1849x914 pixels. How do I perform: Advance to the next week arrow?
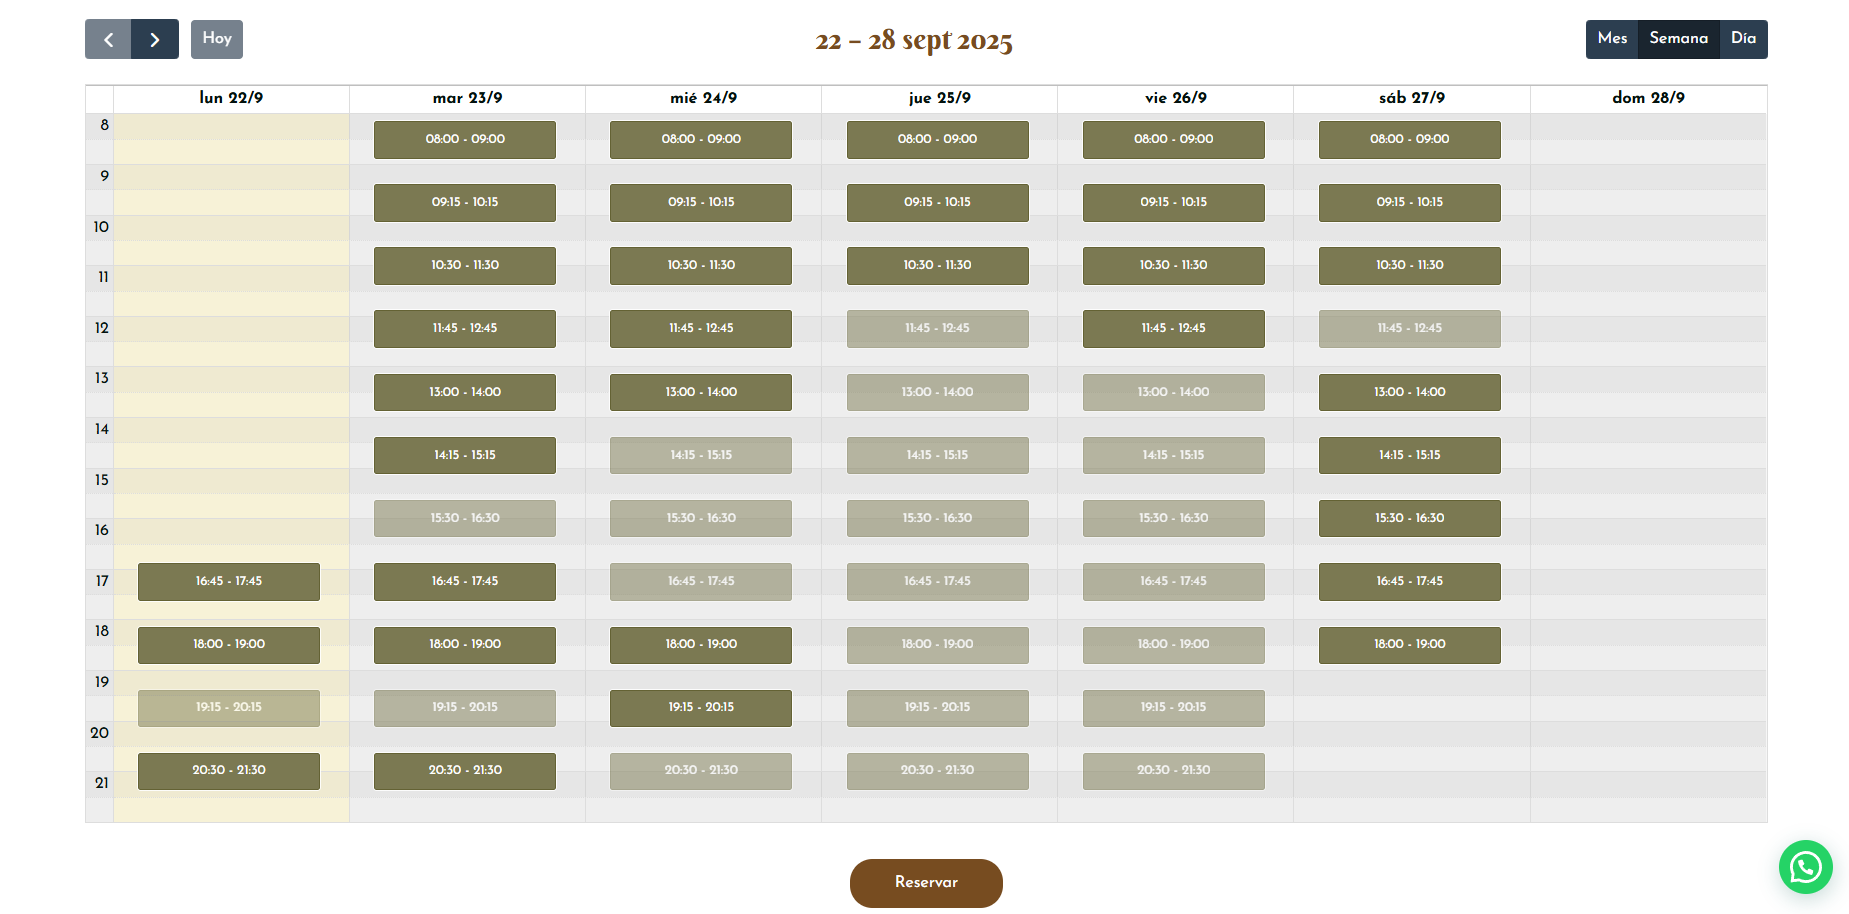click(155, 40)
